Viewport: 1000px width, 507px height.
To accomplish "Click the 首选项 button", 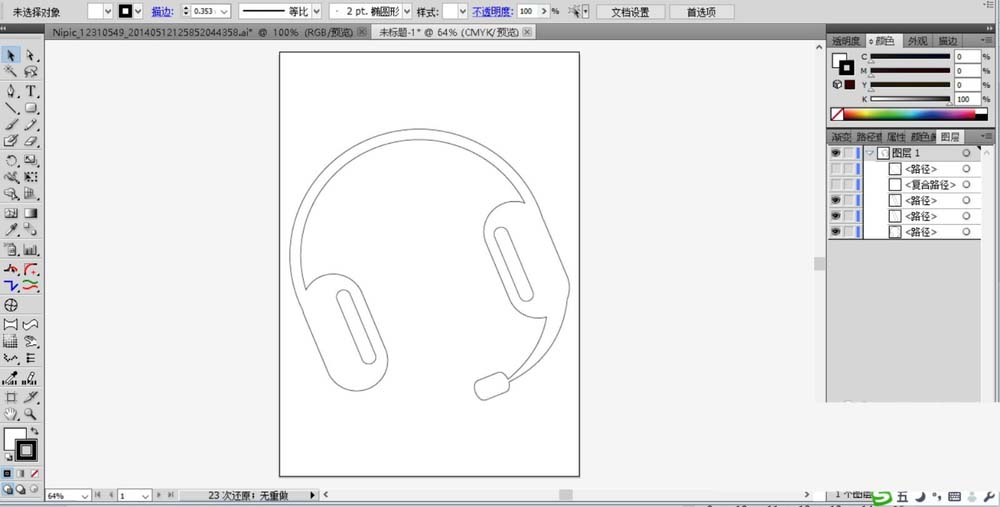I will [701, 12].
